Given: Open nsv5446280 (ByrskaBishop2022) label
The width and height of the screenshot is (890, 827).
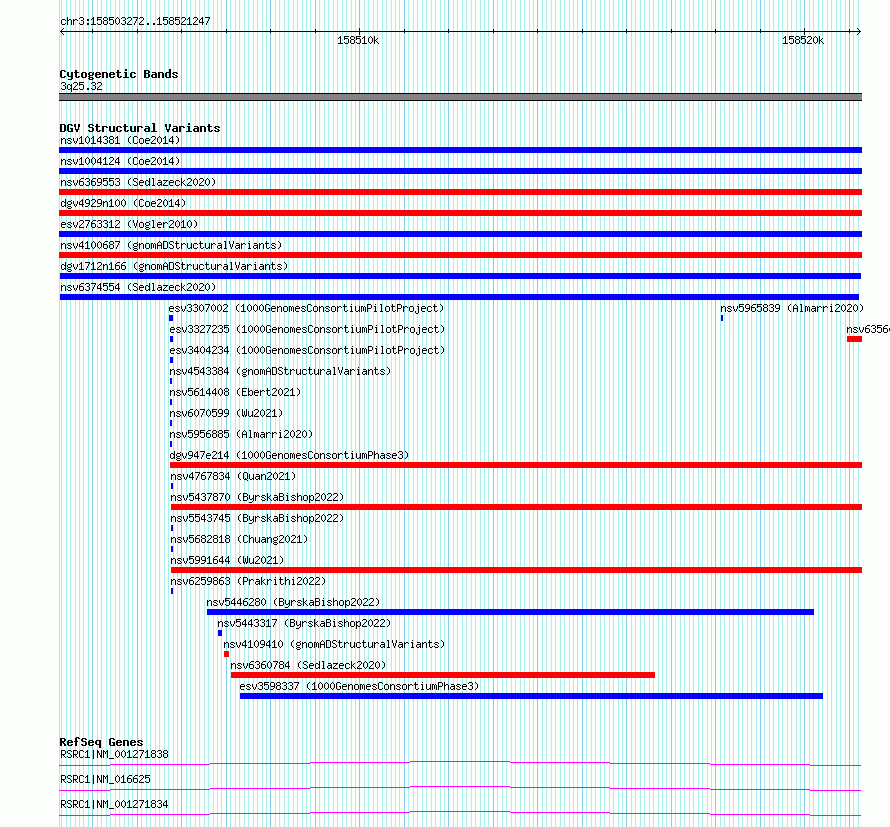Looking at the screenshot, I should tap(293, 602).
